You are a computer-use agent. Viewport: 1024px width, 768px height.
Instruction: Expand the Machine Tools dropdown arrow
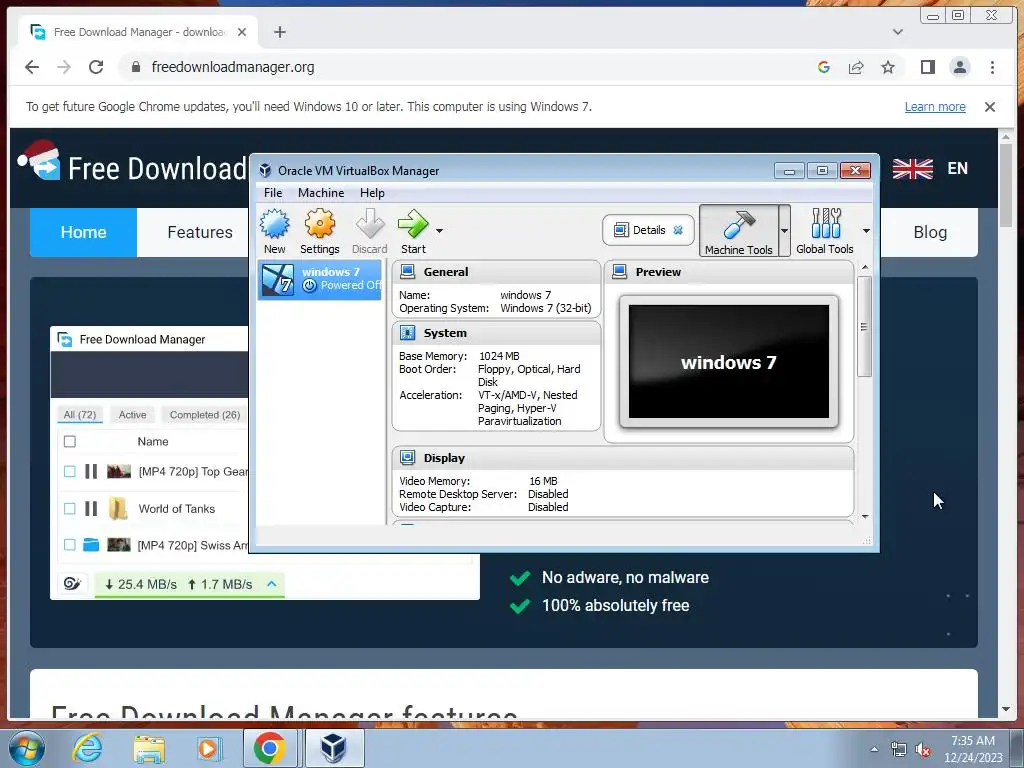(784, 231)
